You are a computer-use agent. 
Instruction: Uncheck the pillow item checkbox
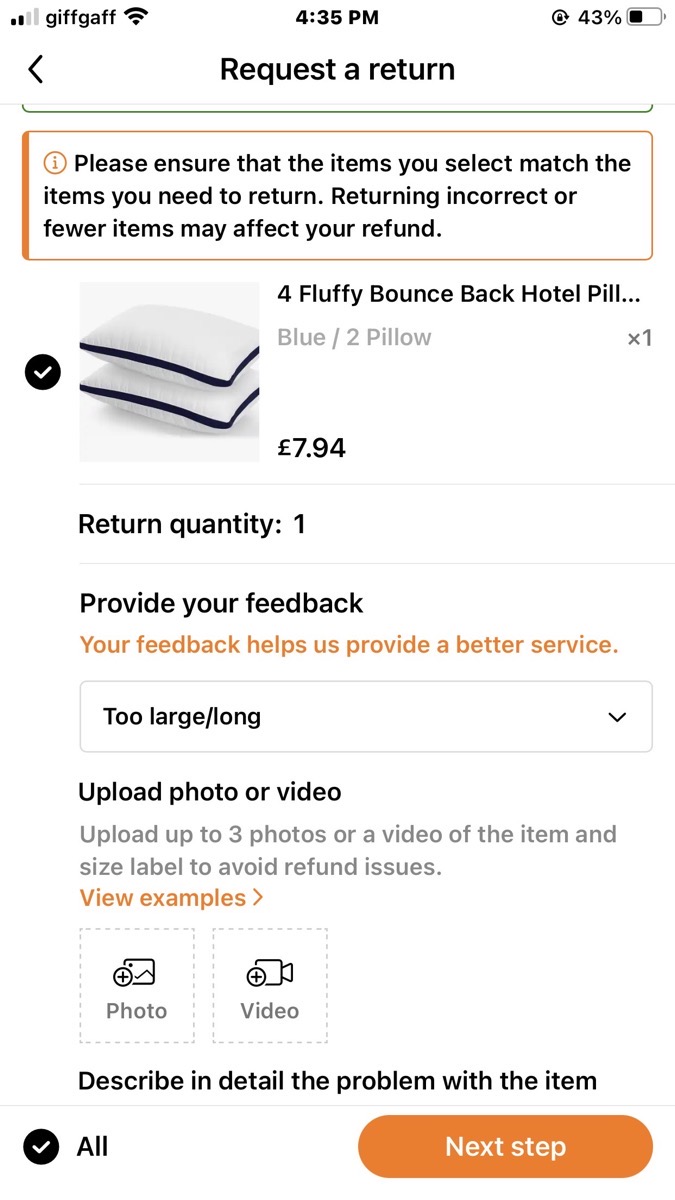coord(42,373)
